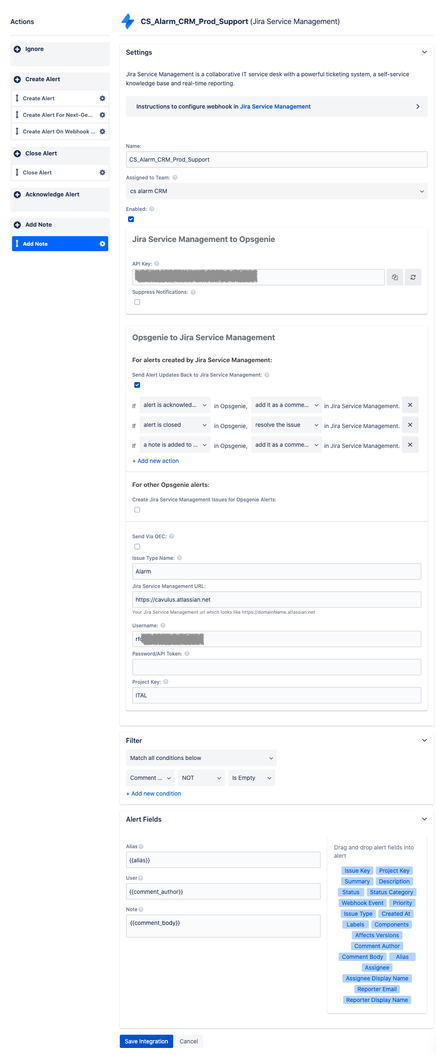Click Save Integration button

pos(147,1041)
